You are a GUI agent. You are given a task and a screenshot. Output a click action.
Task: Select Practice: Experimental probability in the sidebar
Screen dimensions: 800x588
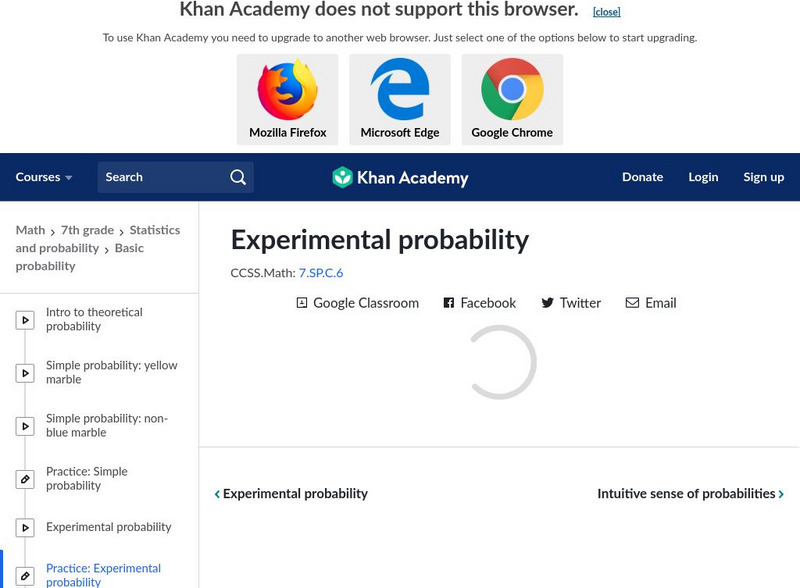click(103, 575)
